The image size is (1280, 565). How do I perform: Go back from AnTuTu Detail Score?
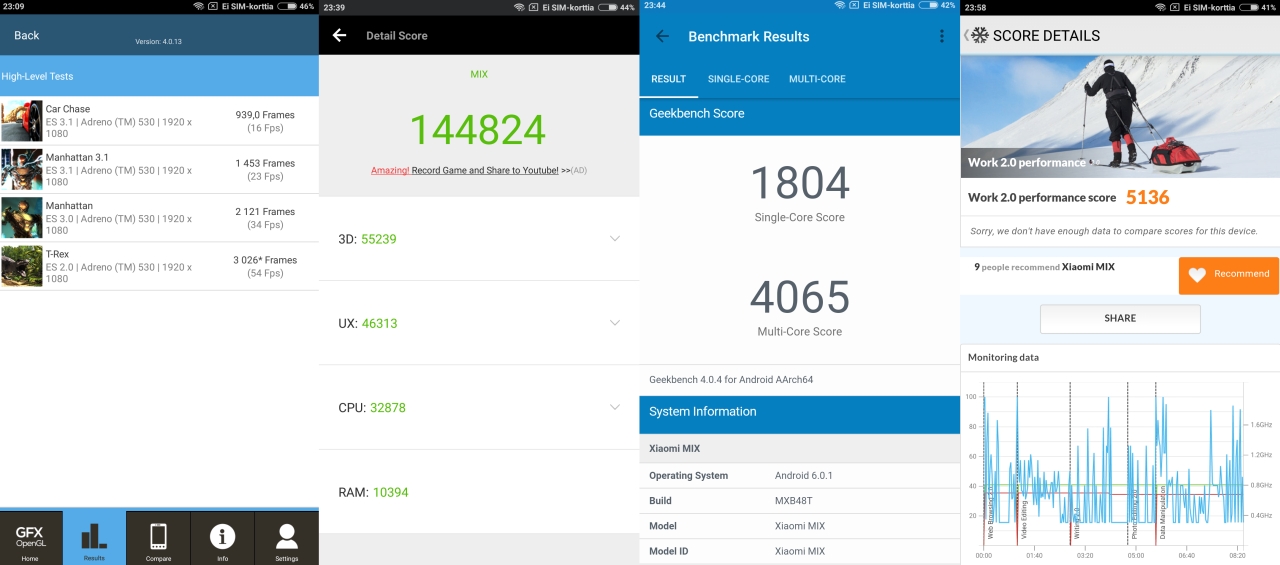339,35
